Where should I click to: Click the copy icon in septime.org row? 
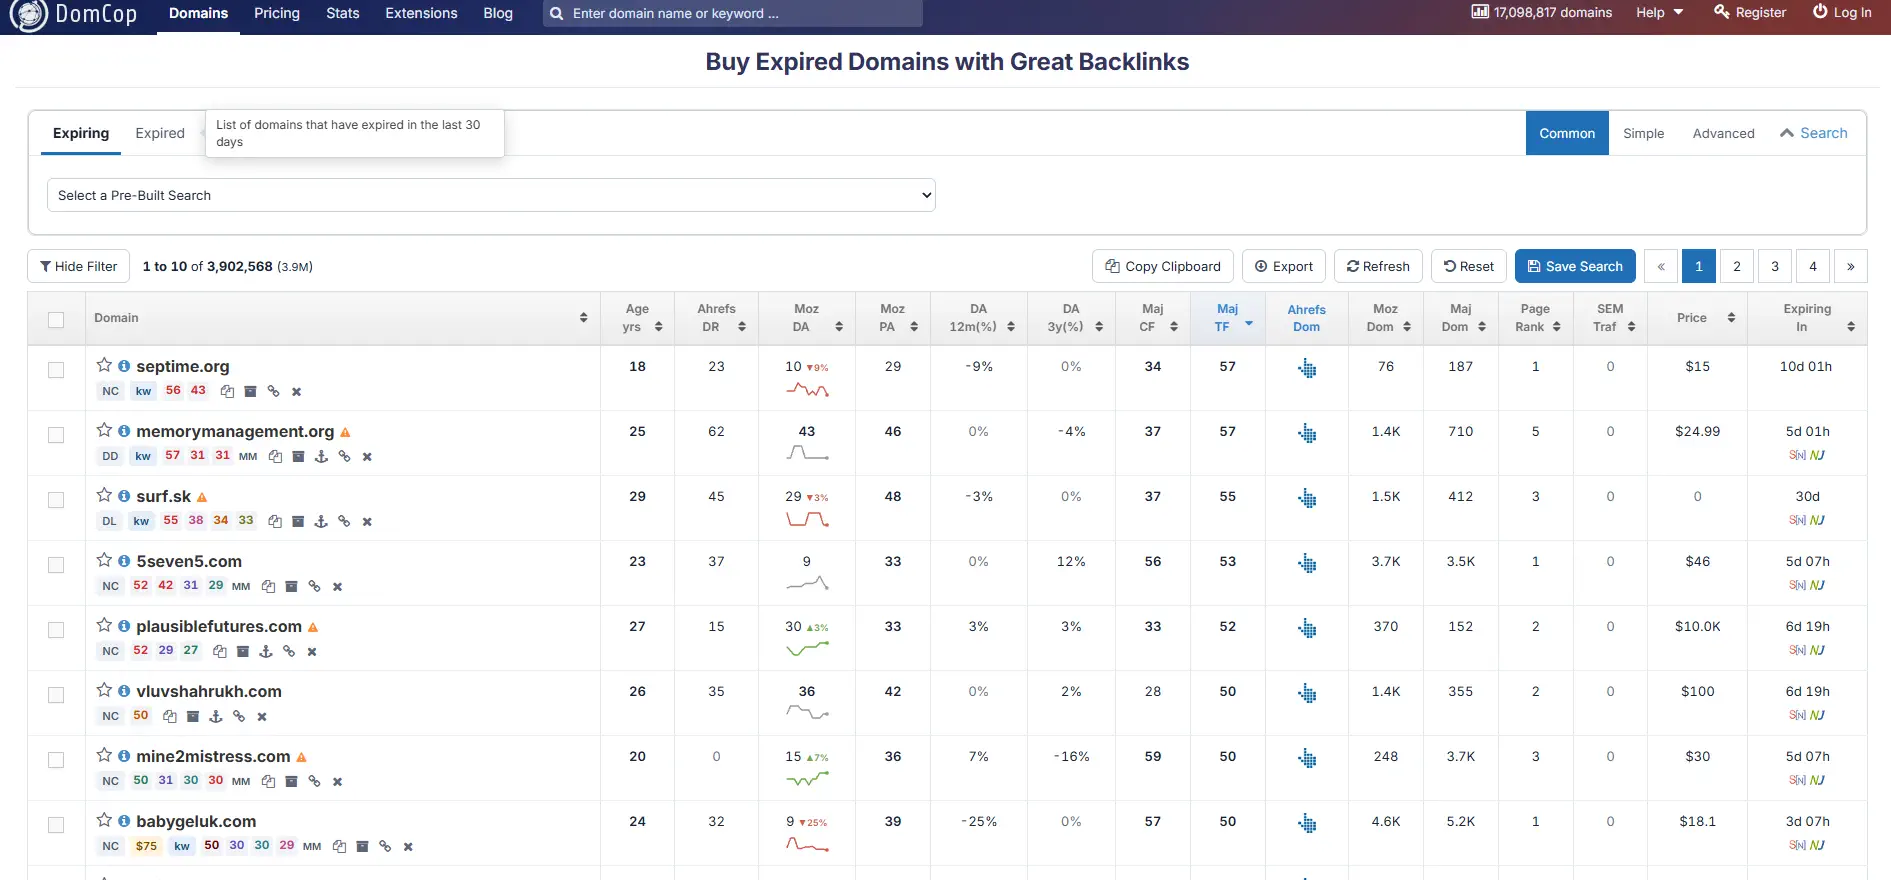(227, 391)
